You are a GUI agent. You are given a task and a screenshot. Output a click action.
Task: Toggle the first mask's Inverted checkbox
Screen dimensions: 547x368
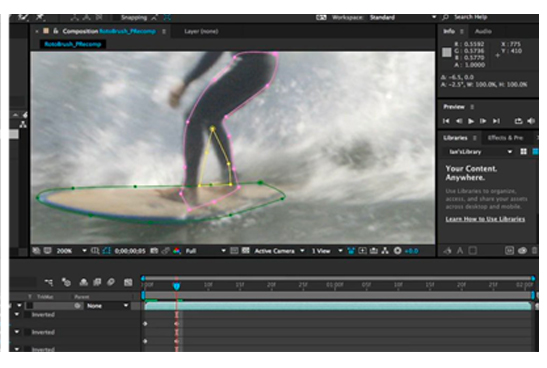point(27,315)
